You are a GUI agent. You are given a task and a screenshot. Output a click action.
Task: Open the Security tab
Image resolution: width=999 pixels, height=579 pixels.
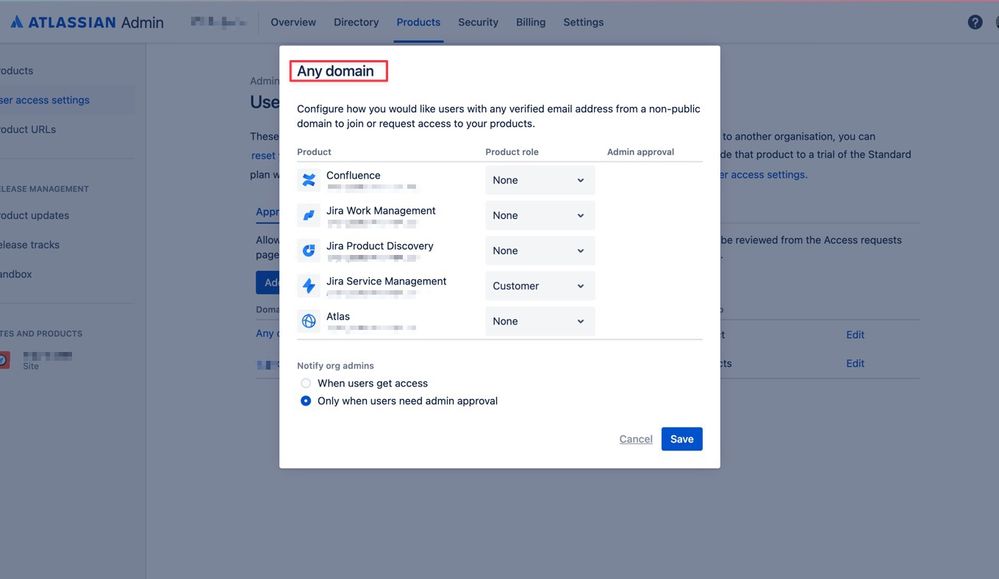[478, 22]
